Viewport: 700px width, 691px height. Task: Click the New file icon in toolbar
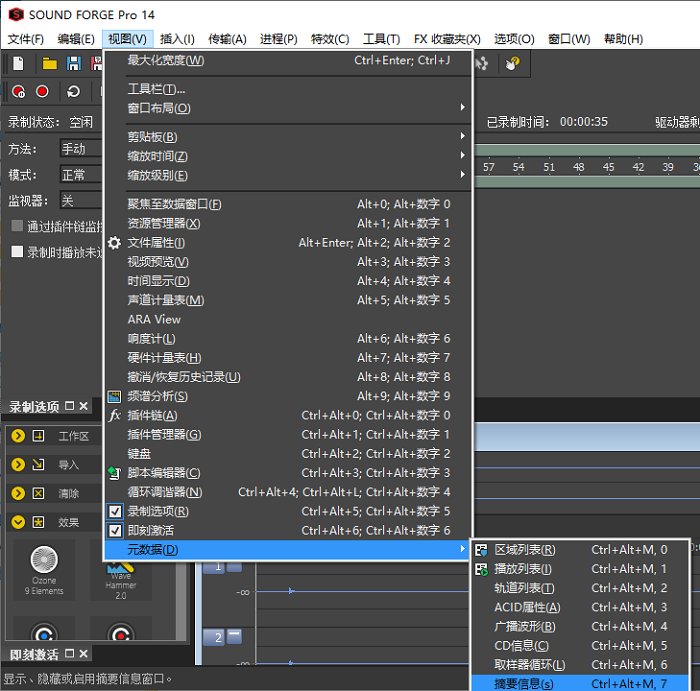(18, 63)
